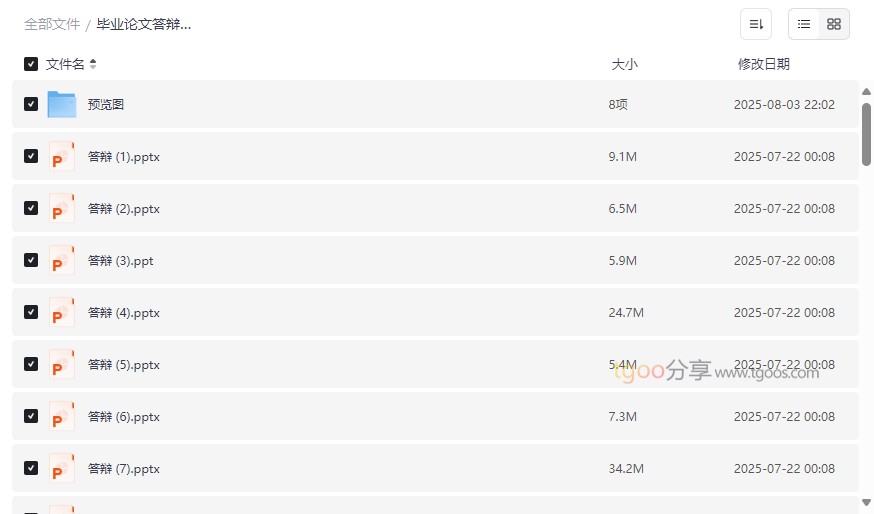Viewport: 874px width, 514px height.
Task: Click the 答辩 (7).pptx file icon
Action: 62,469
